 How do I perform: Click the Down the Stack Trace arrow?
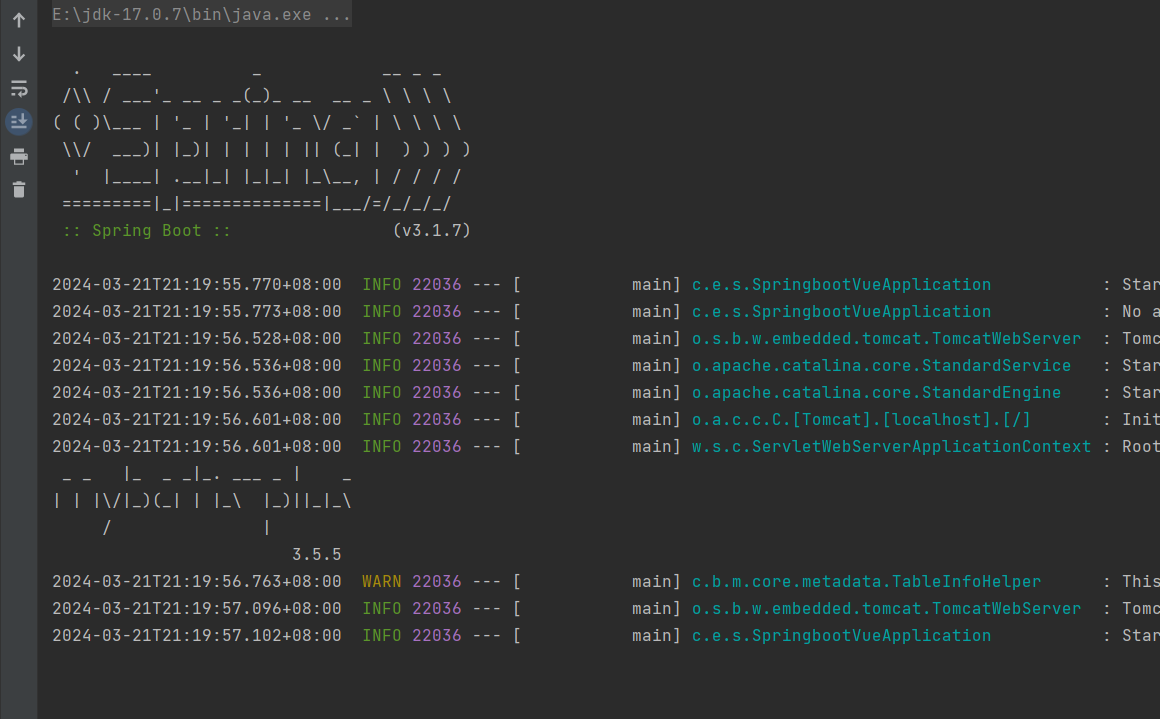tap(19, 54)
